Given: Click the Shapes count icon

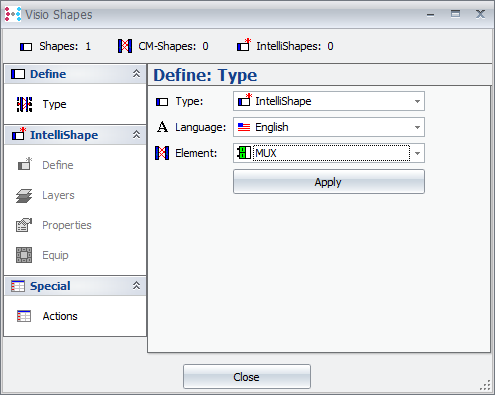Looking at the screenshot, I should click(x=26, y=47).
